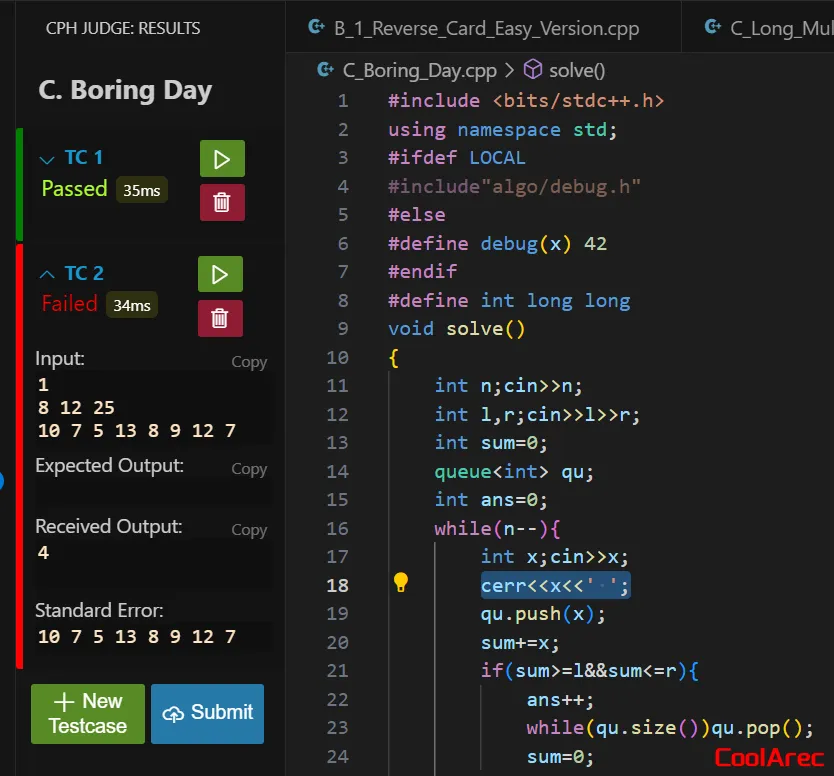Run test case TC 1
The width and height of the screenshot is (834, 776).
pyautogui.click(x=222, y=158)
